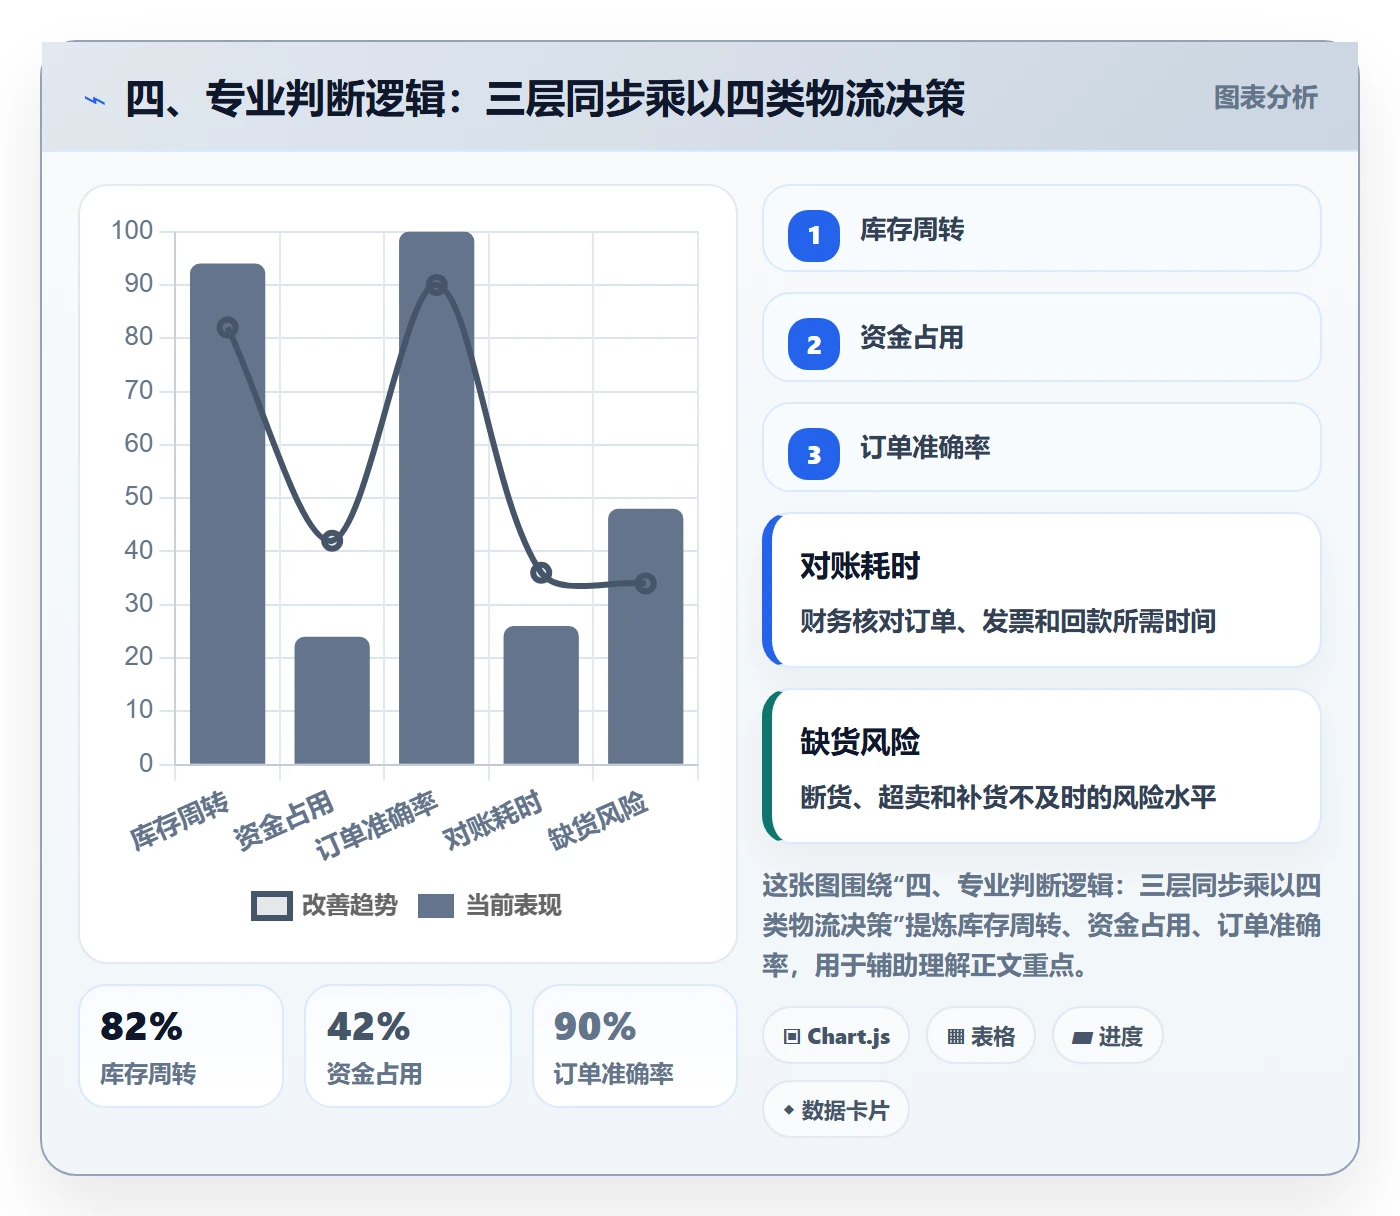Open the 90% 订单准确率 stat card

[635, 1046]
